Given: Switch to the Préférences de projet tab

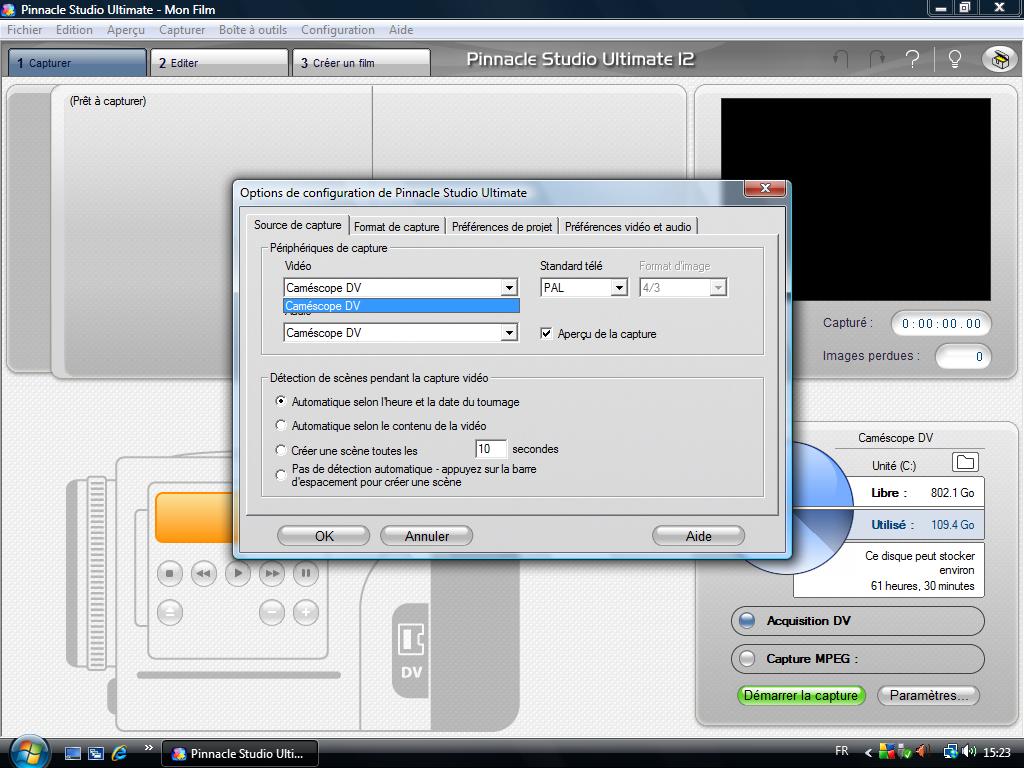Looking at the screenshot, I should (x=502, y=227).
